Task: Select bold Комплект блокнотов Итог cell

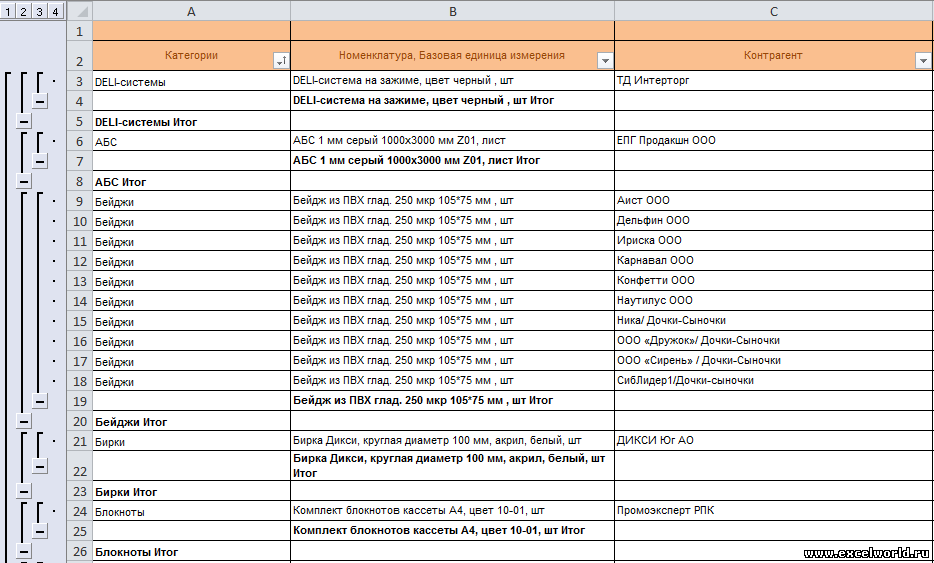Action: point(453,531)
